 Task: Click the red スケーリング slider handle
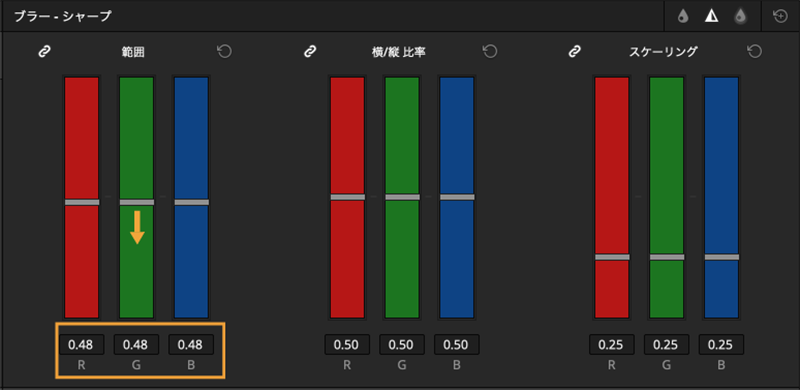[612, 257]
